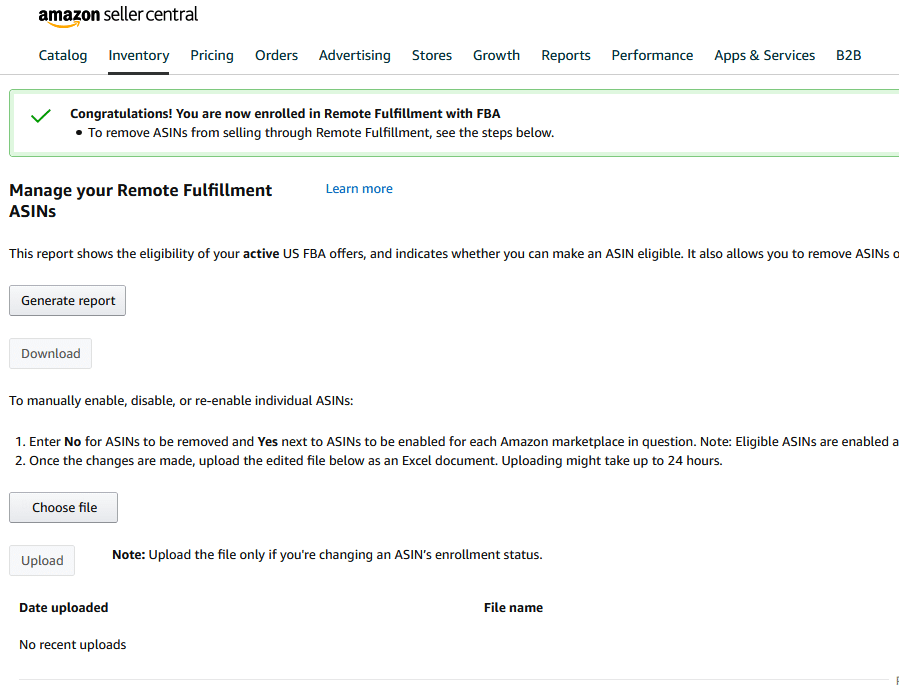Select the Growth menu
The image size is (916, 690).
496,56
